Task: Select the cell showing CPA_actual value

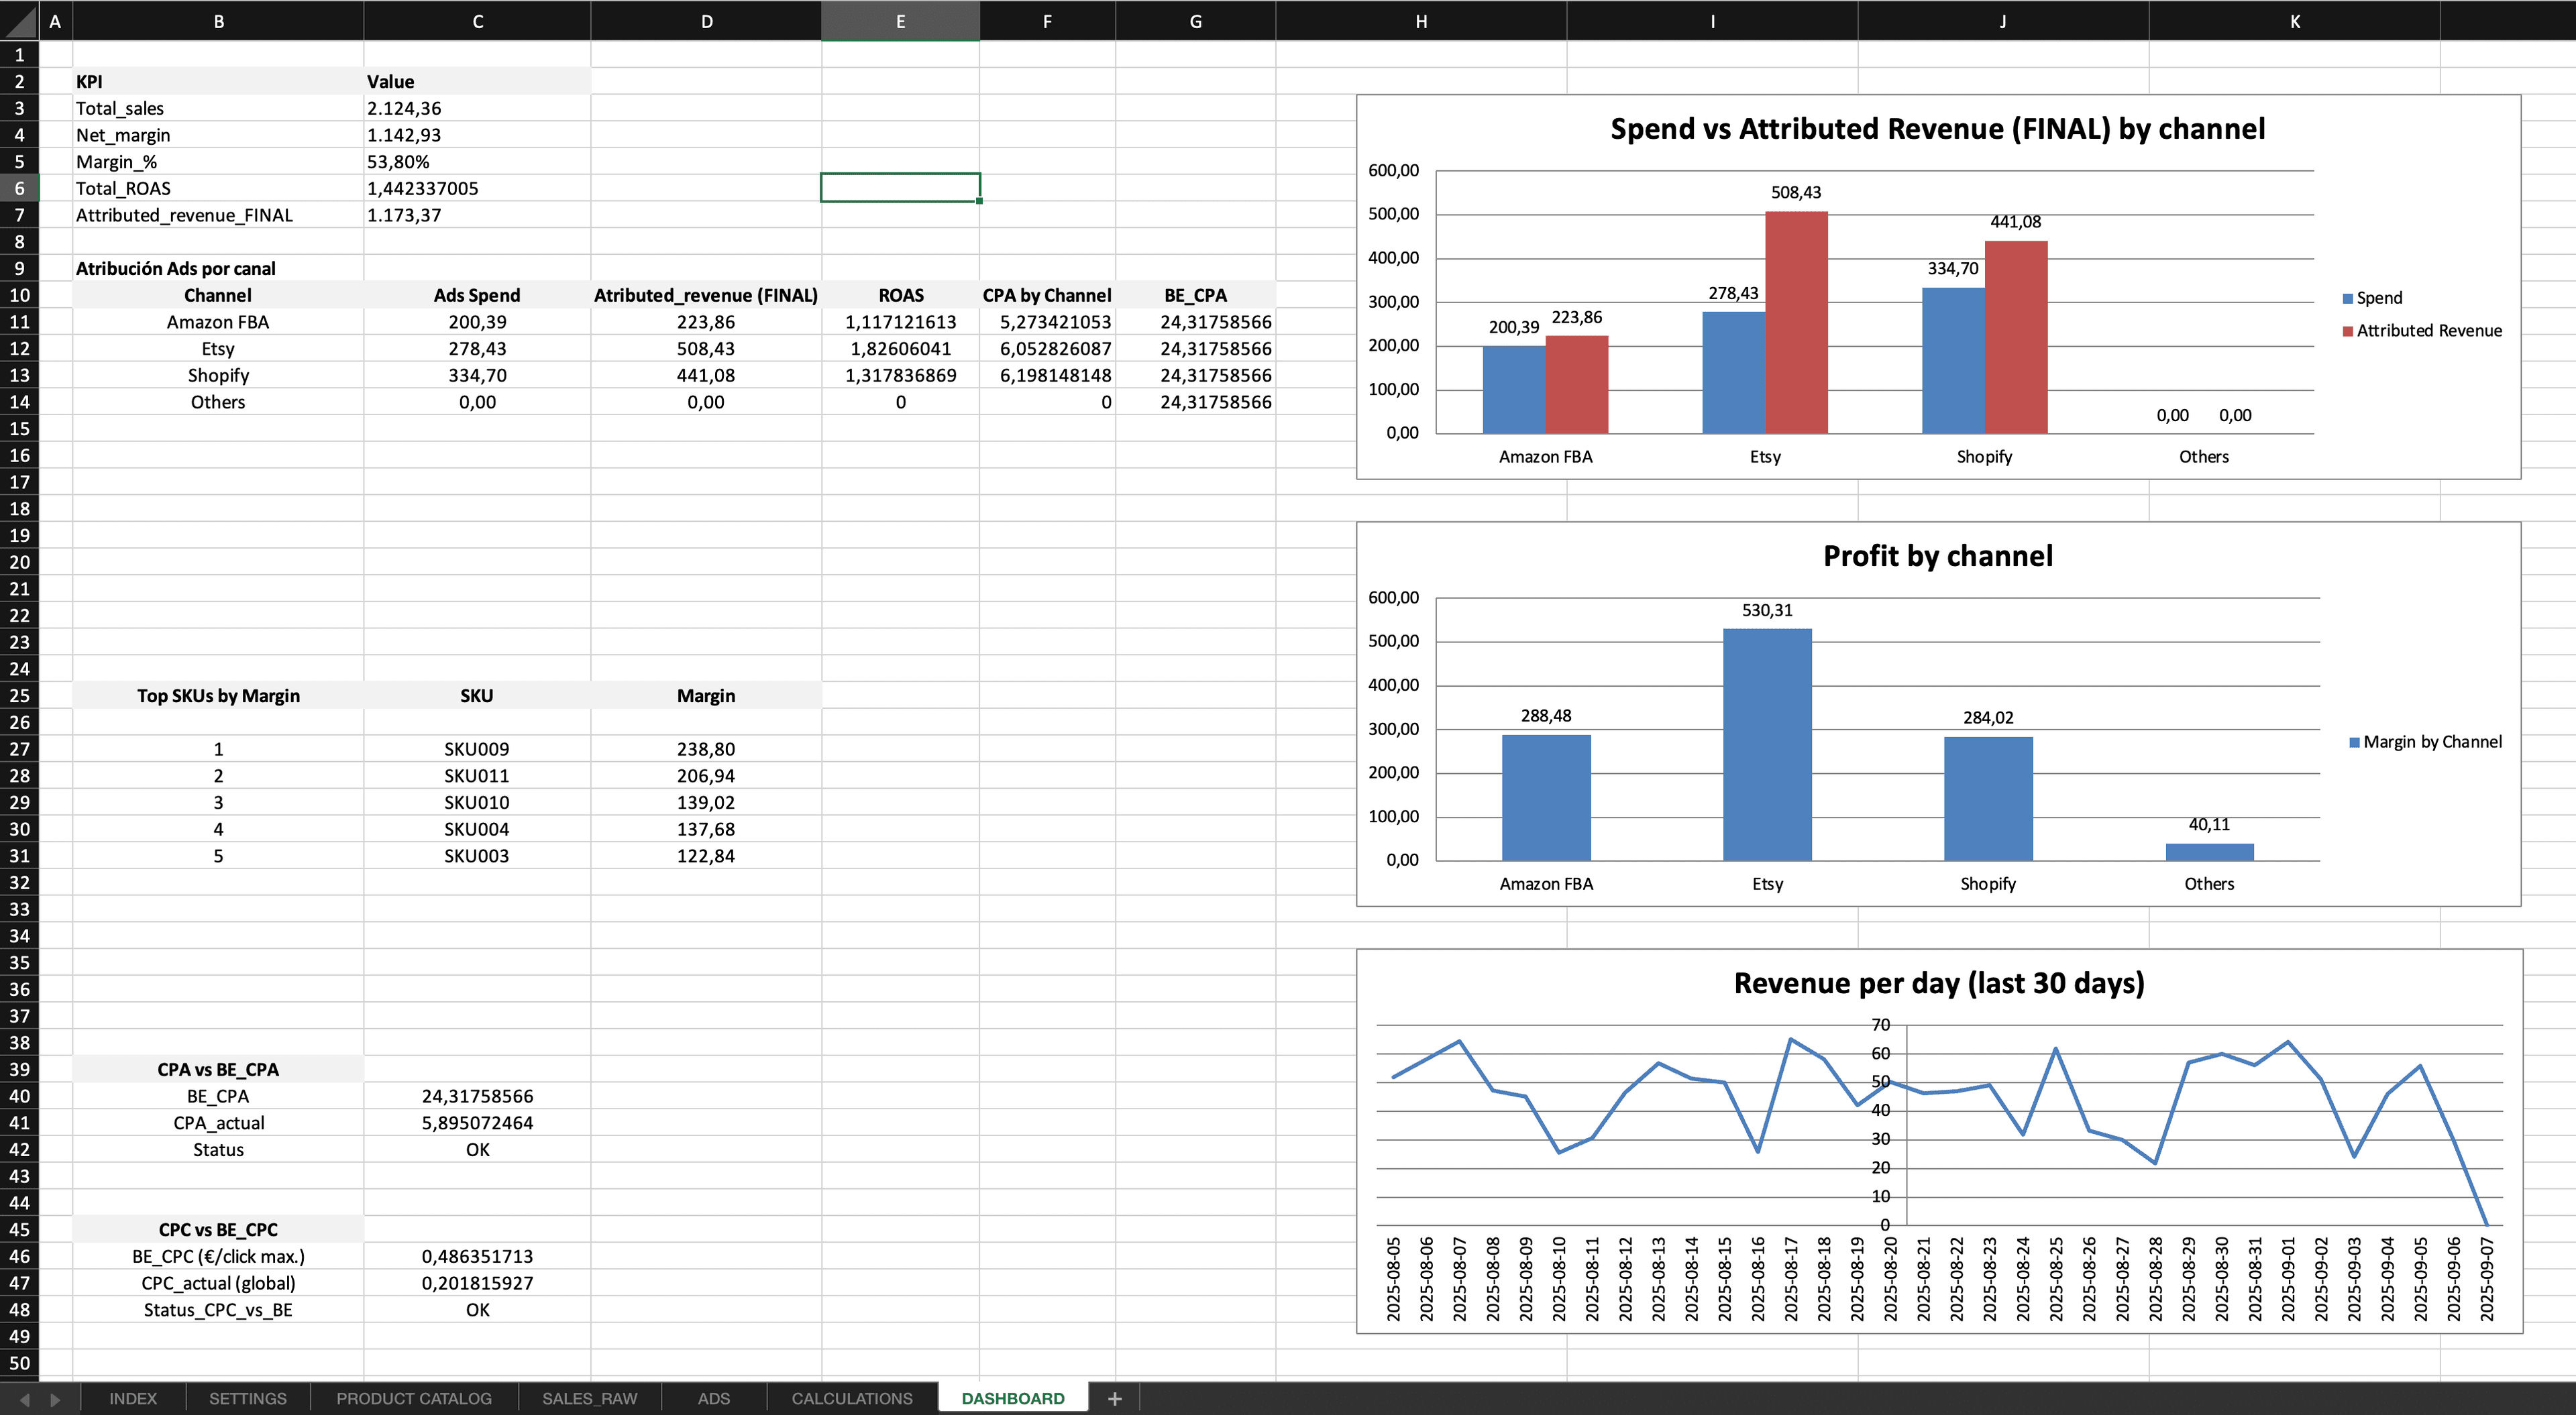Action: coord(477,1122)
